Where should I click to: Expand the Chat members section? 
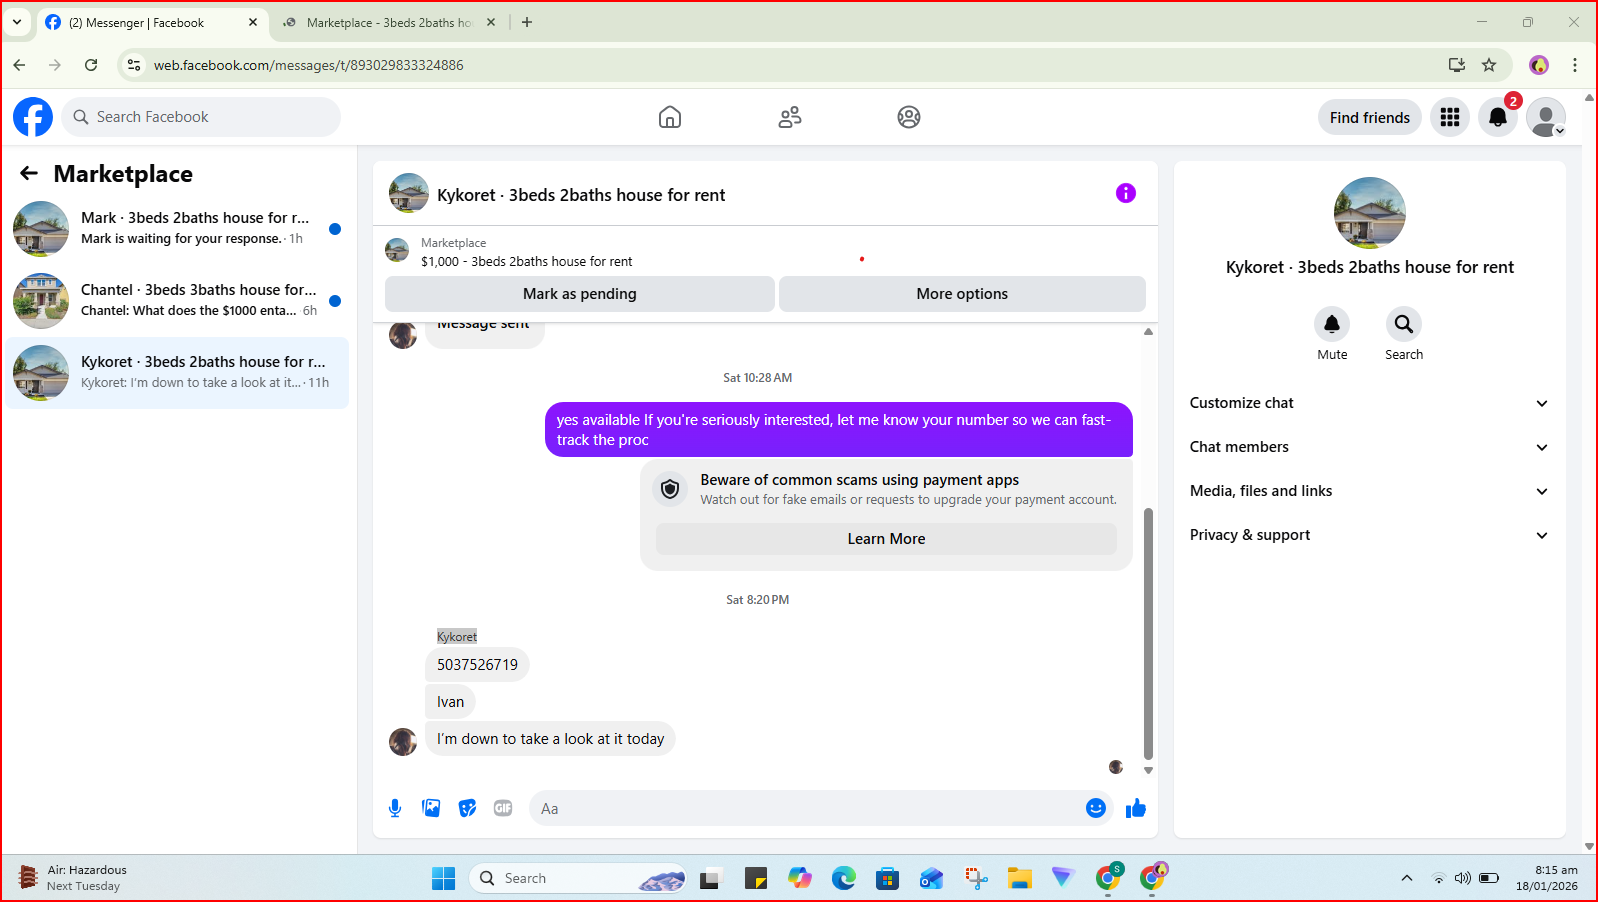click(1369, 447)
